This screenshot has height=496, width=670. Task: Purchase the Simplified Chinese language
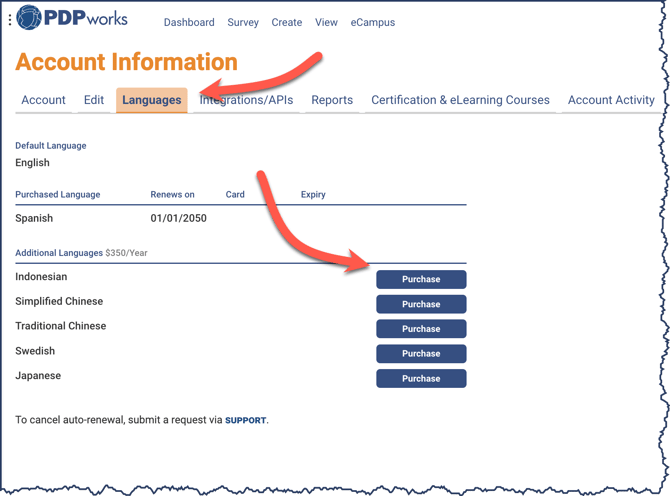[x=421, y=304]
